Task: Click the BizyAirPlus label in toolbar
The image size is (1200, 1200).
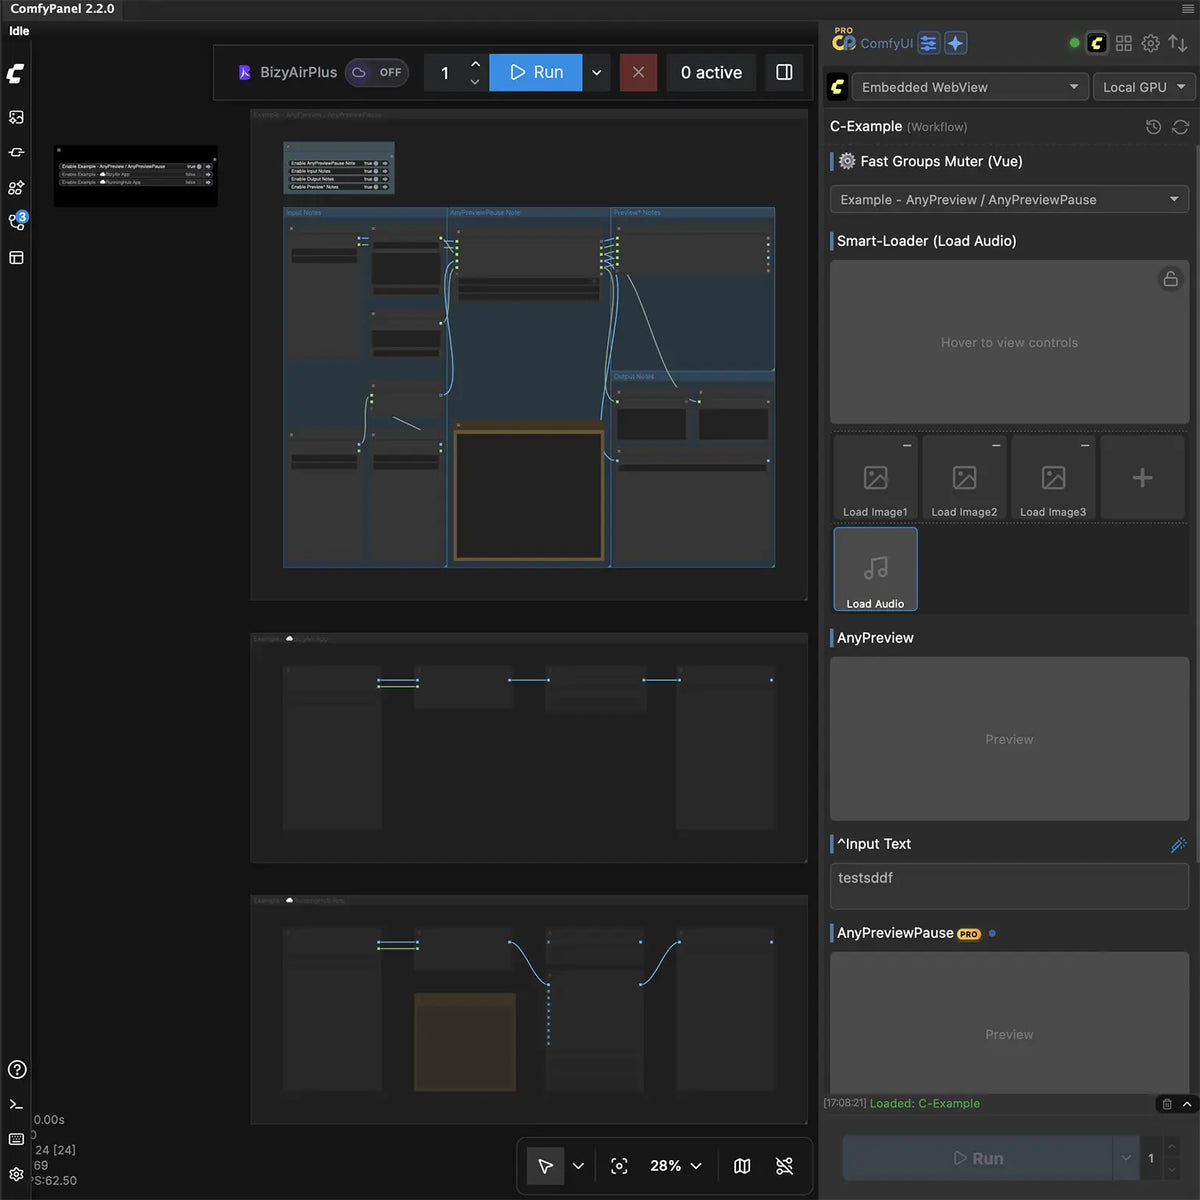Action: coord(298,72)
